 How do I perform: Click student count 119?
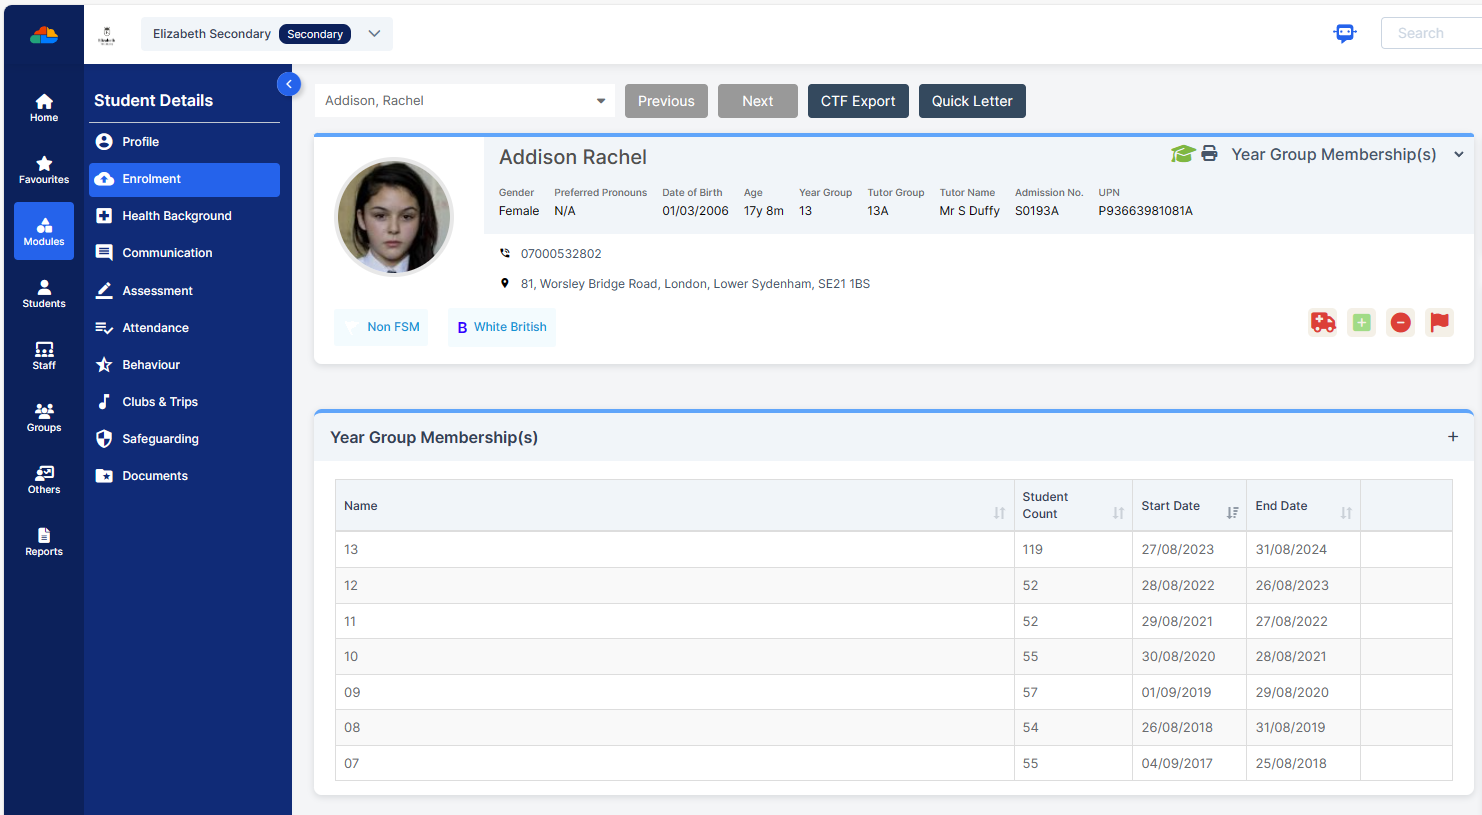(1032, 550)
